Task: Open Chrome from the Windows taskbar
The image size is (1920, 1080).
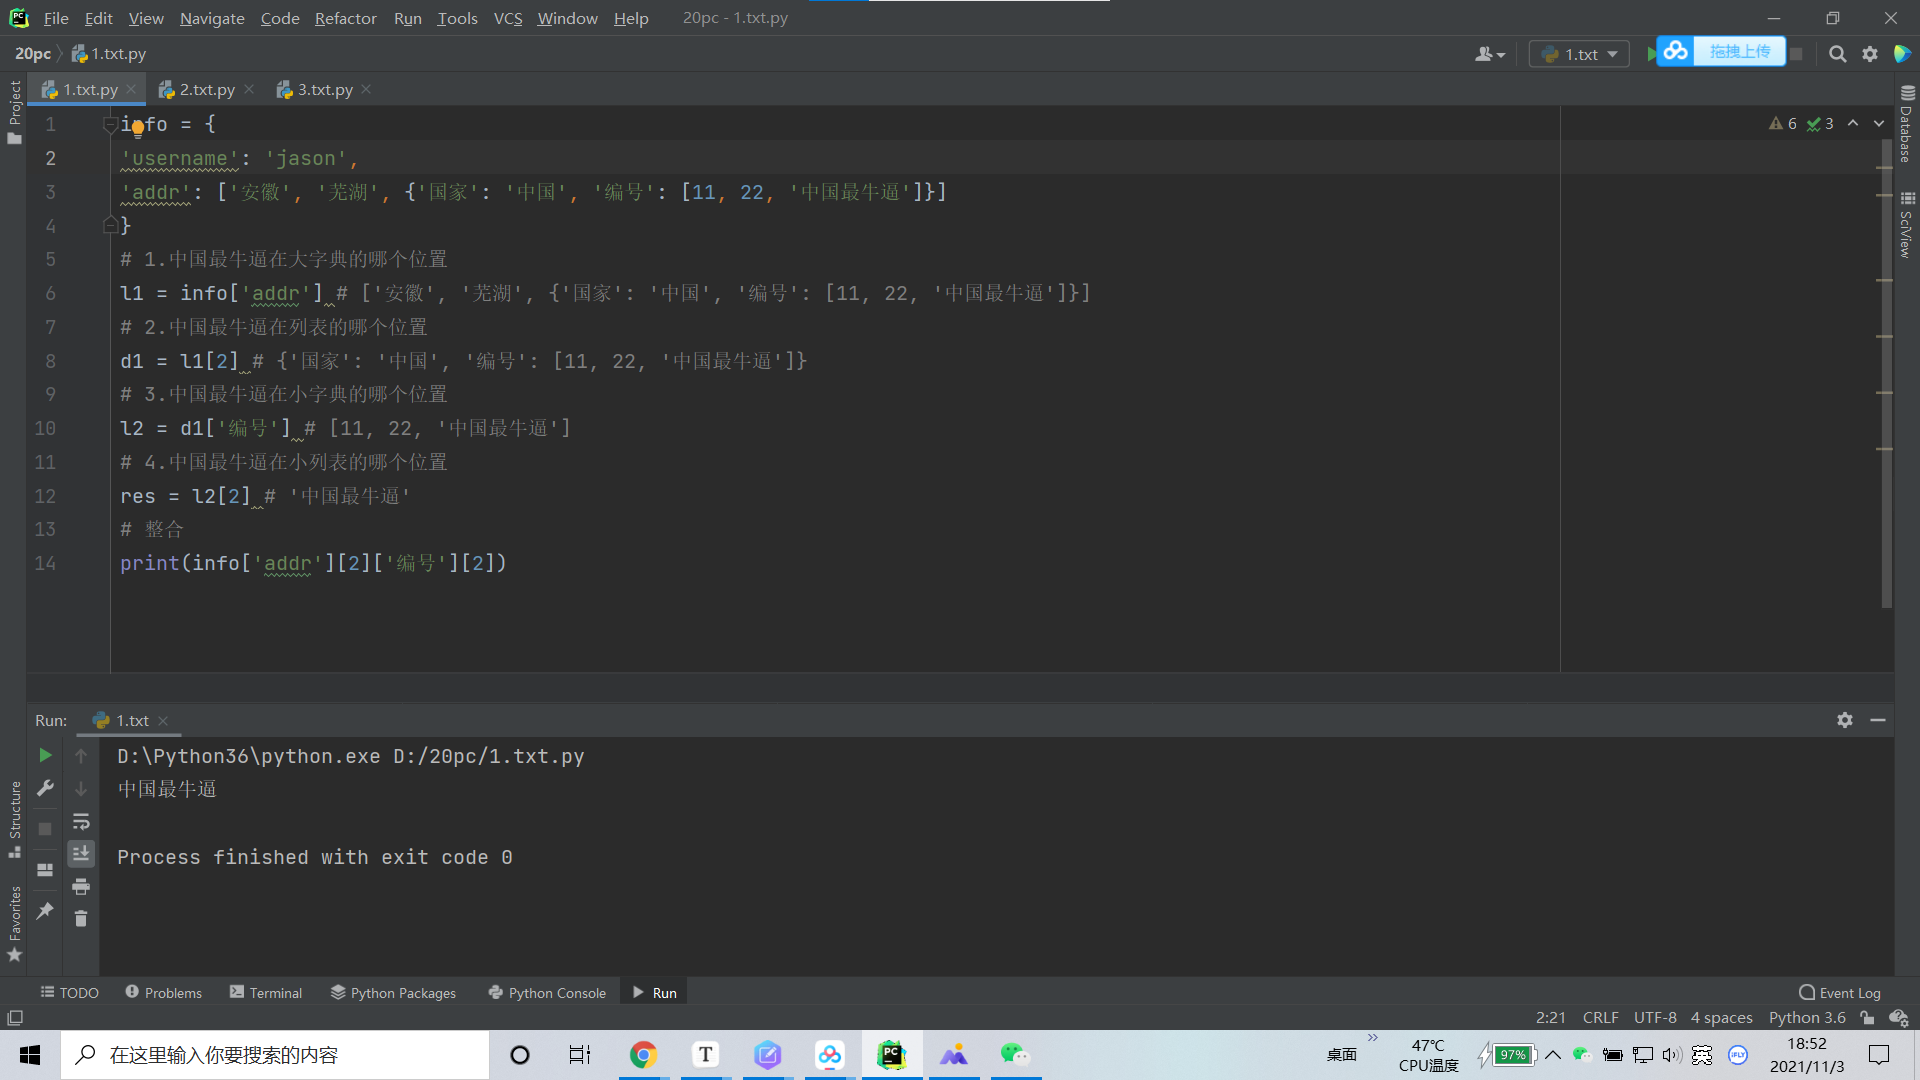Action: tap(643, 1055)
